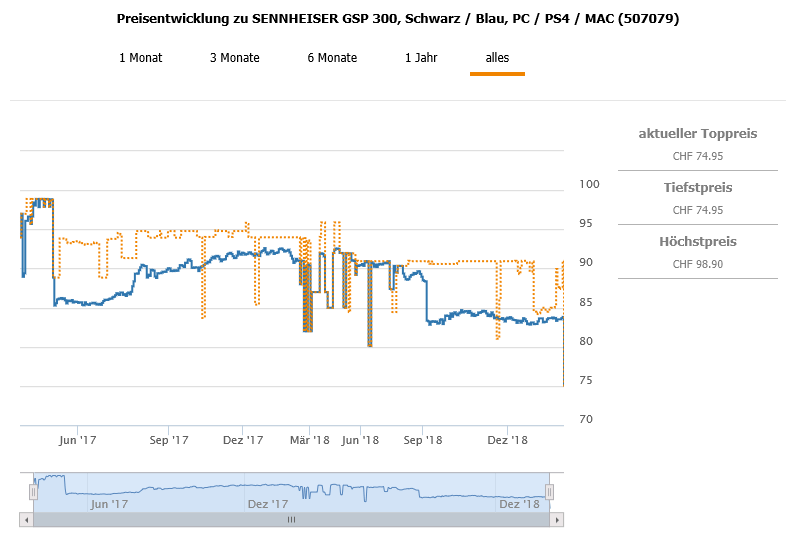Image resolution: width=786 pixels, height=540 pixels.
Task: Click the horizontal scrollbar thumb grip
Action: click(291, 520)
